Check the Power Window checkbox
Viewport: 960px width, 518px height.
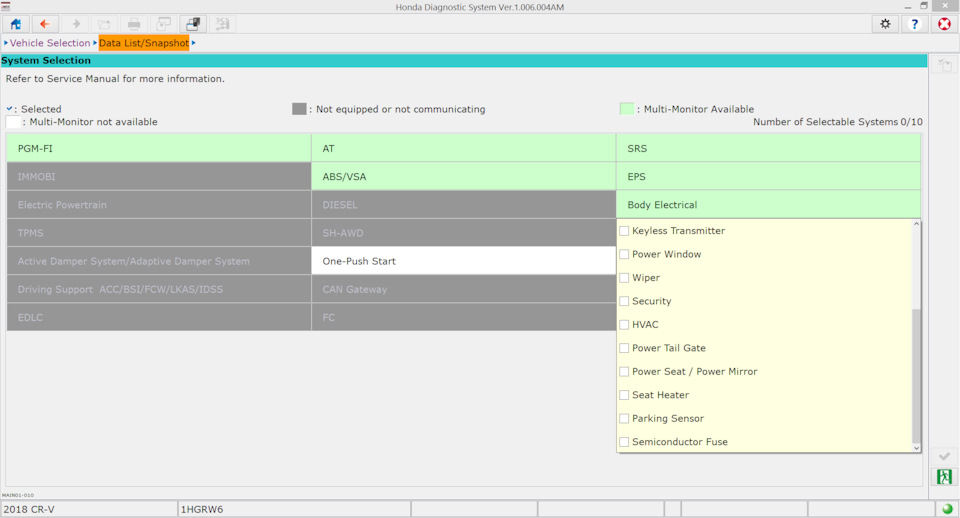(x=624, y=254)
